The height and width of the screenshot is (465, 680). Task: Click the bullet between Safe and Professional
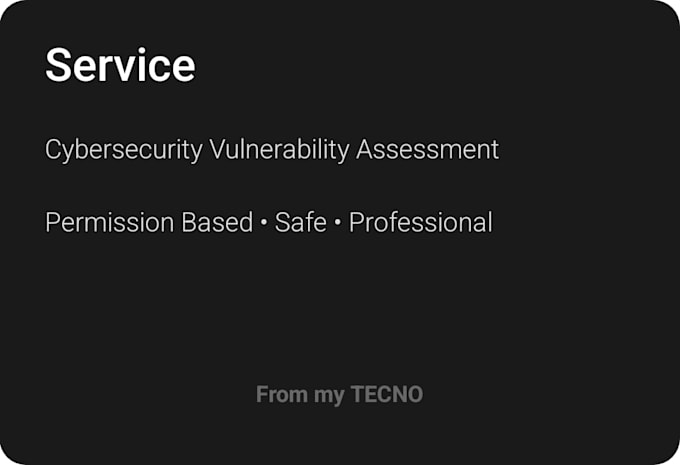pos(337,223)
